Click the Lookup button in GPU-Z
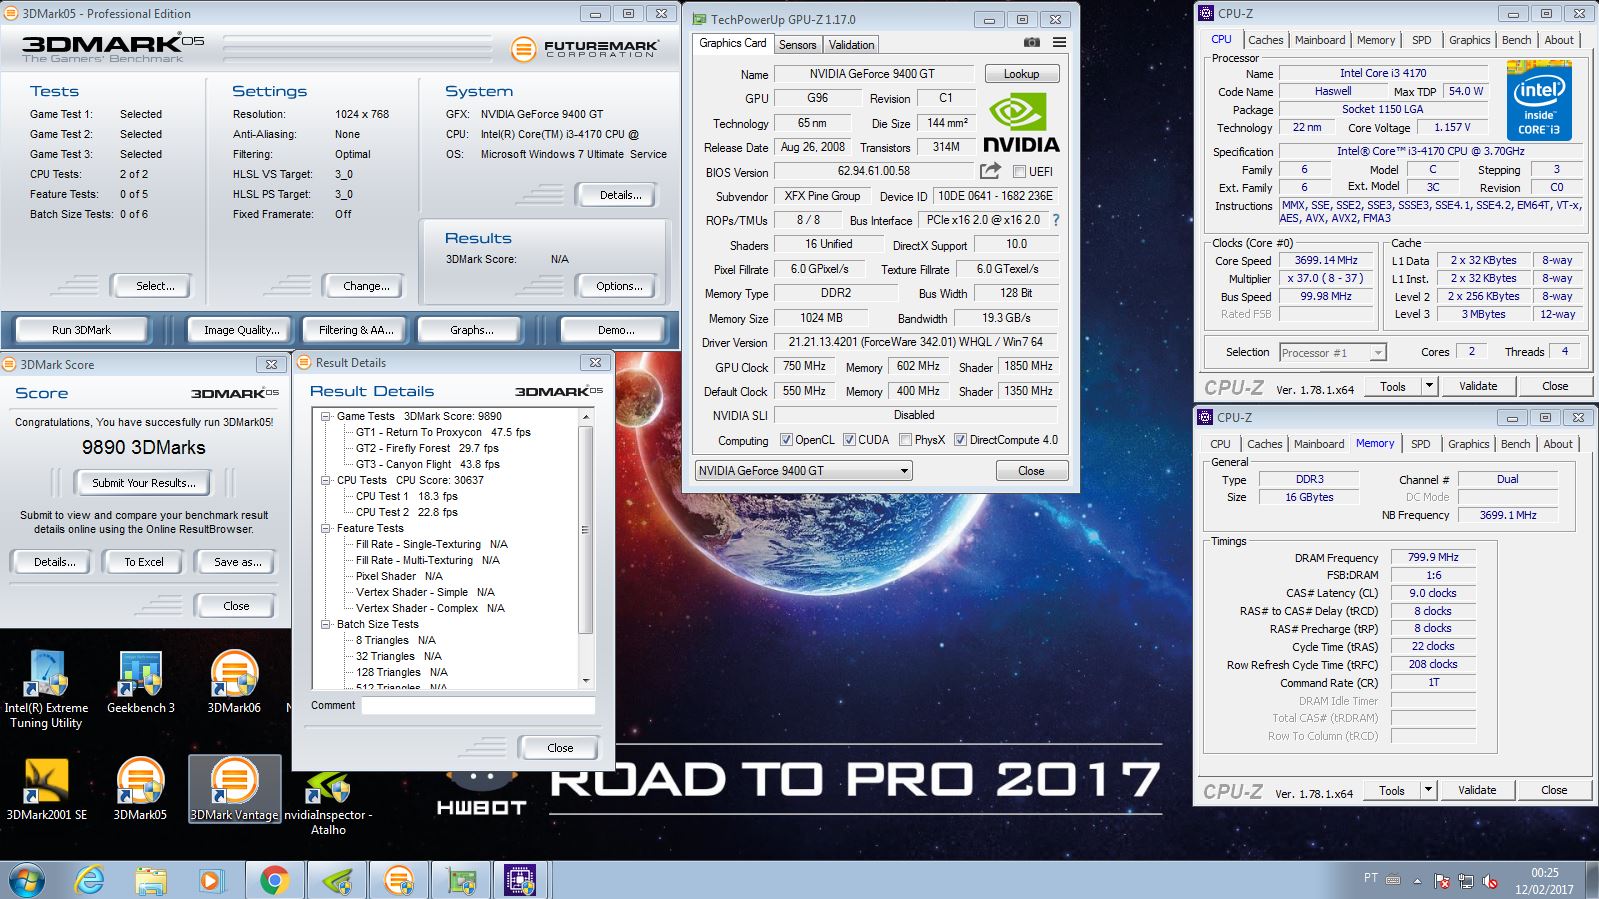1599x899 pixels. pyautogui.click(x=1021, y=74)
